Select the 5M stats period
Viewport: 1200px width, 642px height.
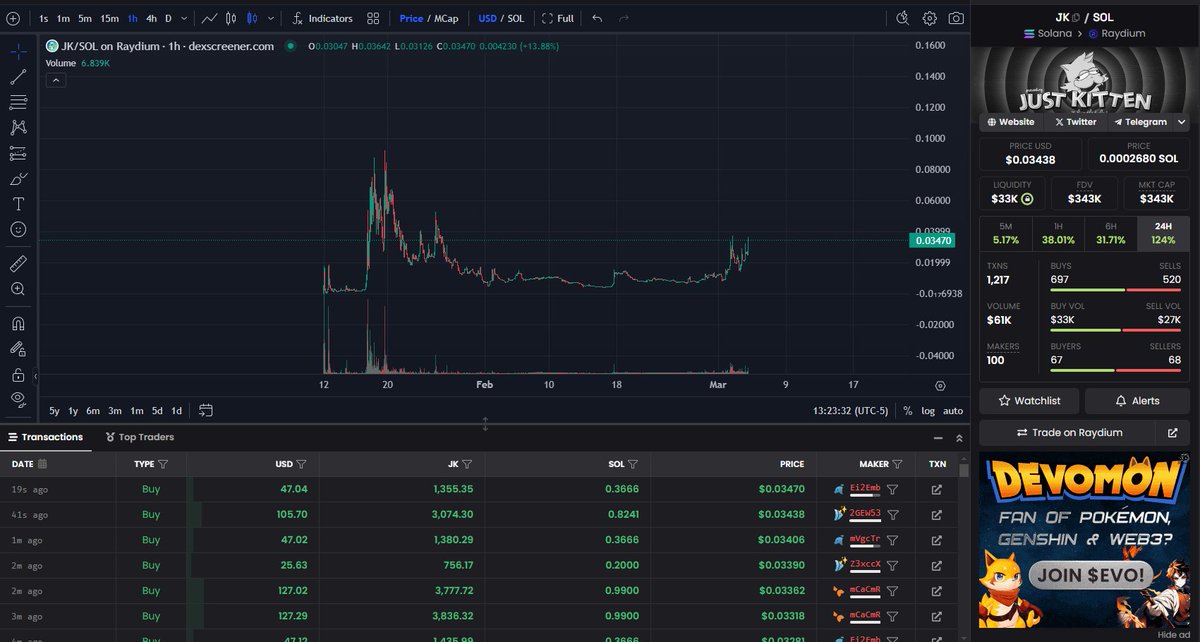[x=1005, y=233]
